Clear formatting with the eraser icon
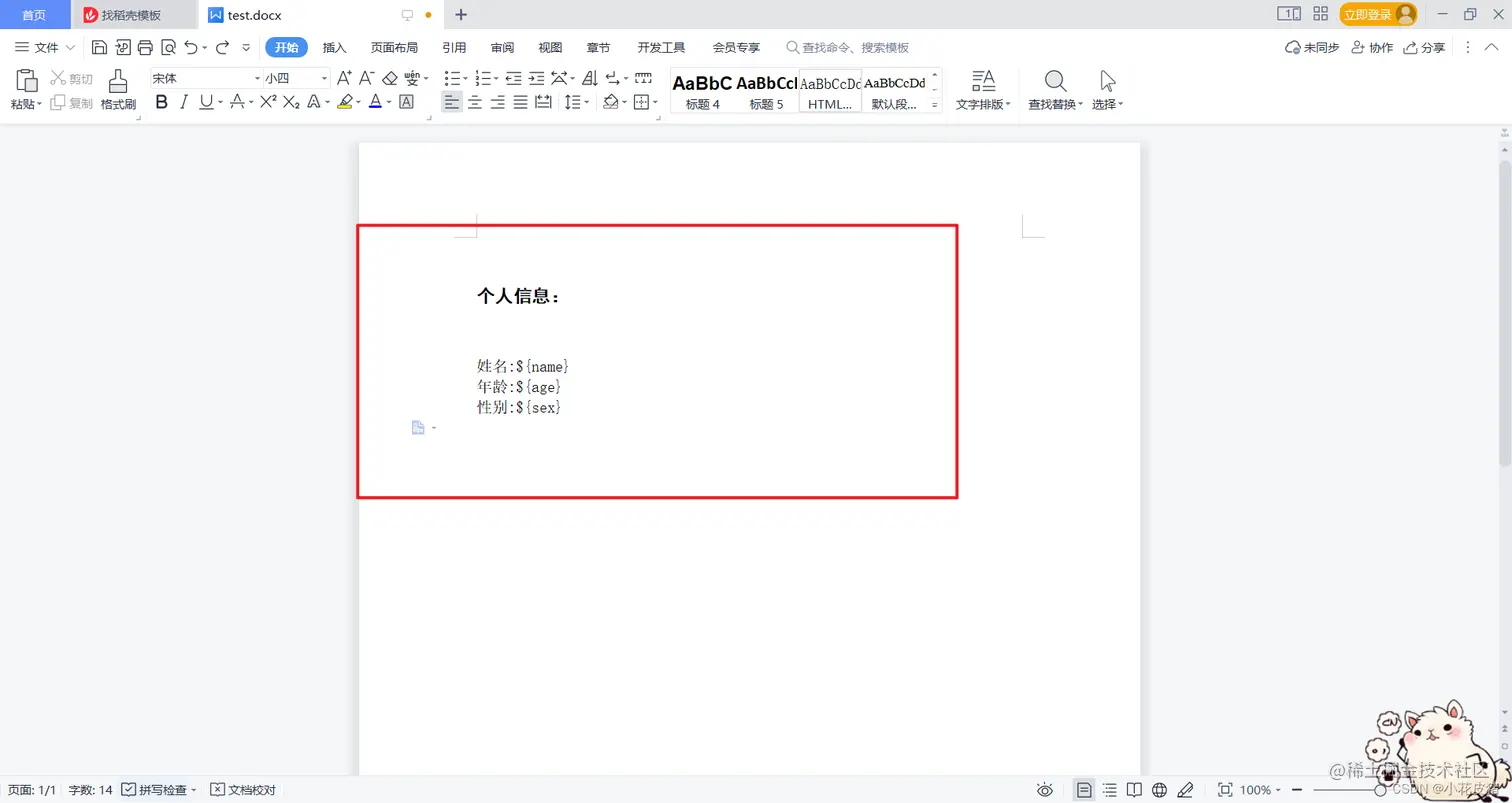This screenshot has height=803, width=1512. (390, 78)
